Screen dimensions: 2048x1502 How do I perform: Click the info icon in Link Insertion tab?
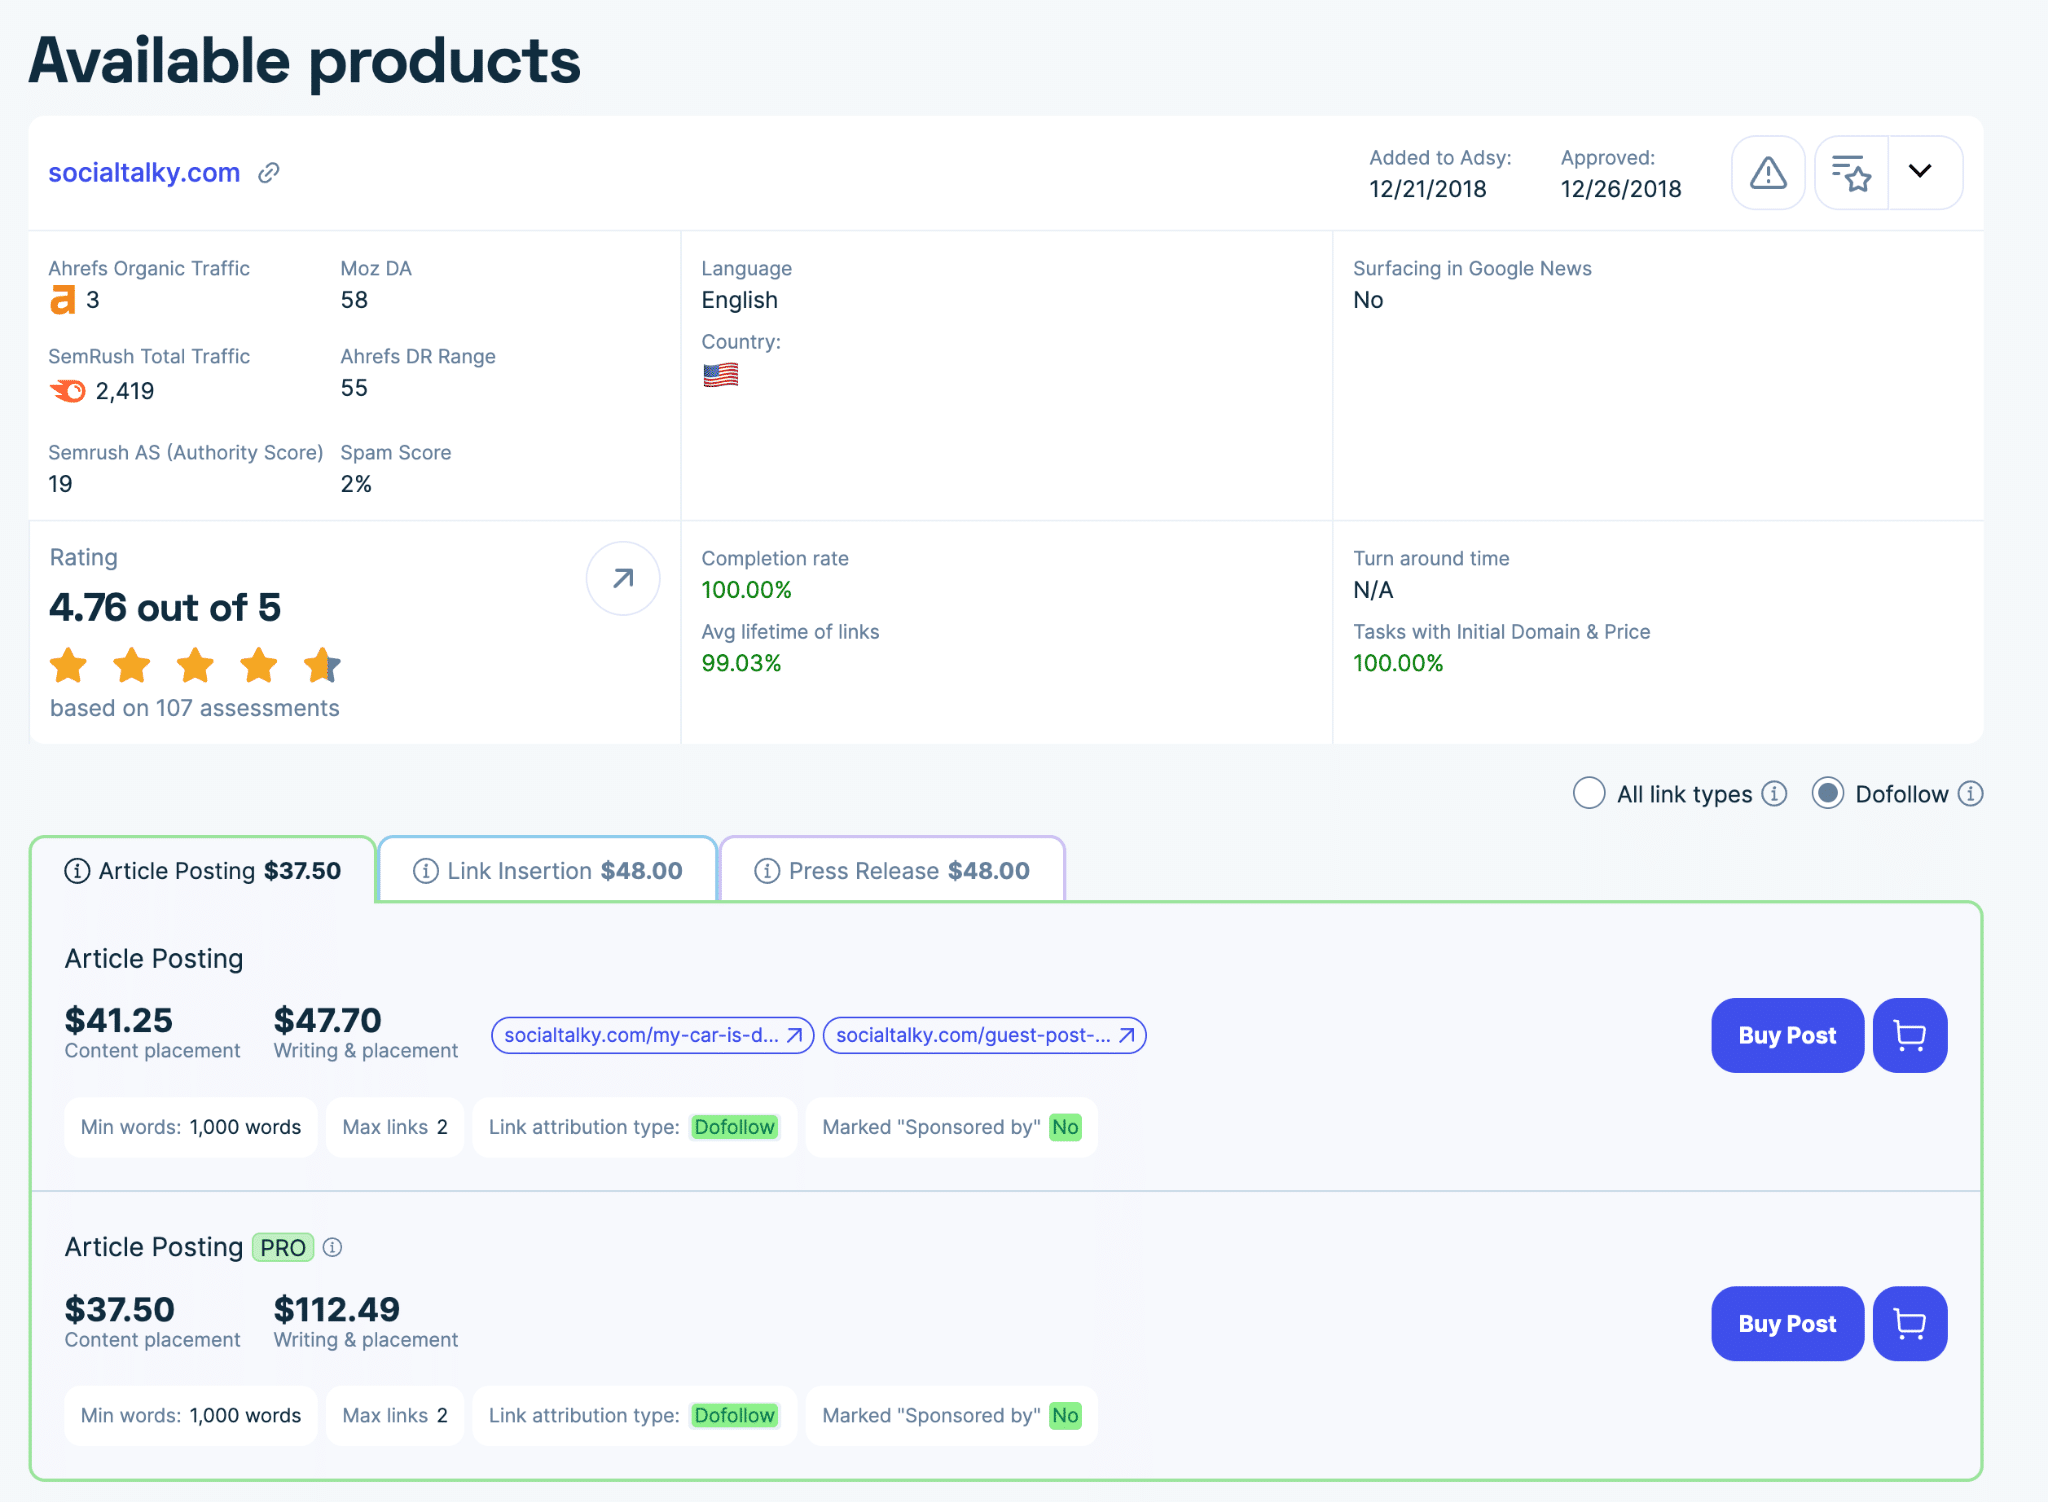pyautogui.click(x=425, y=871)
